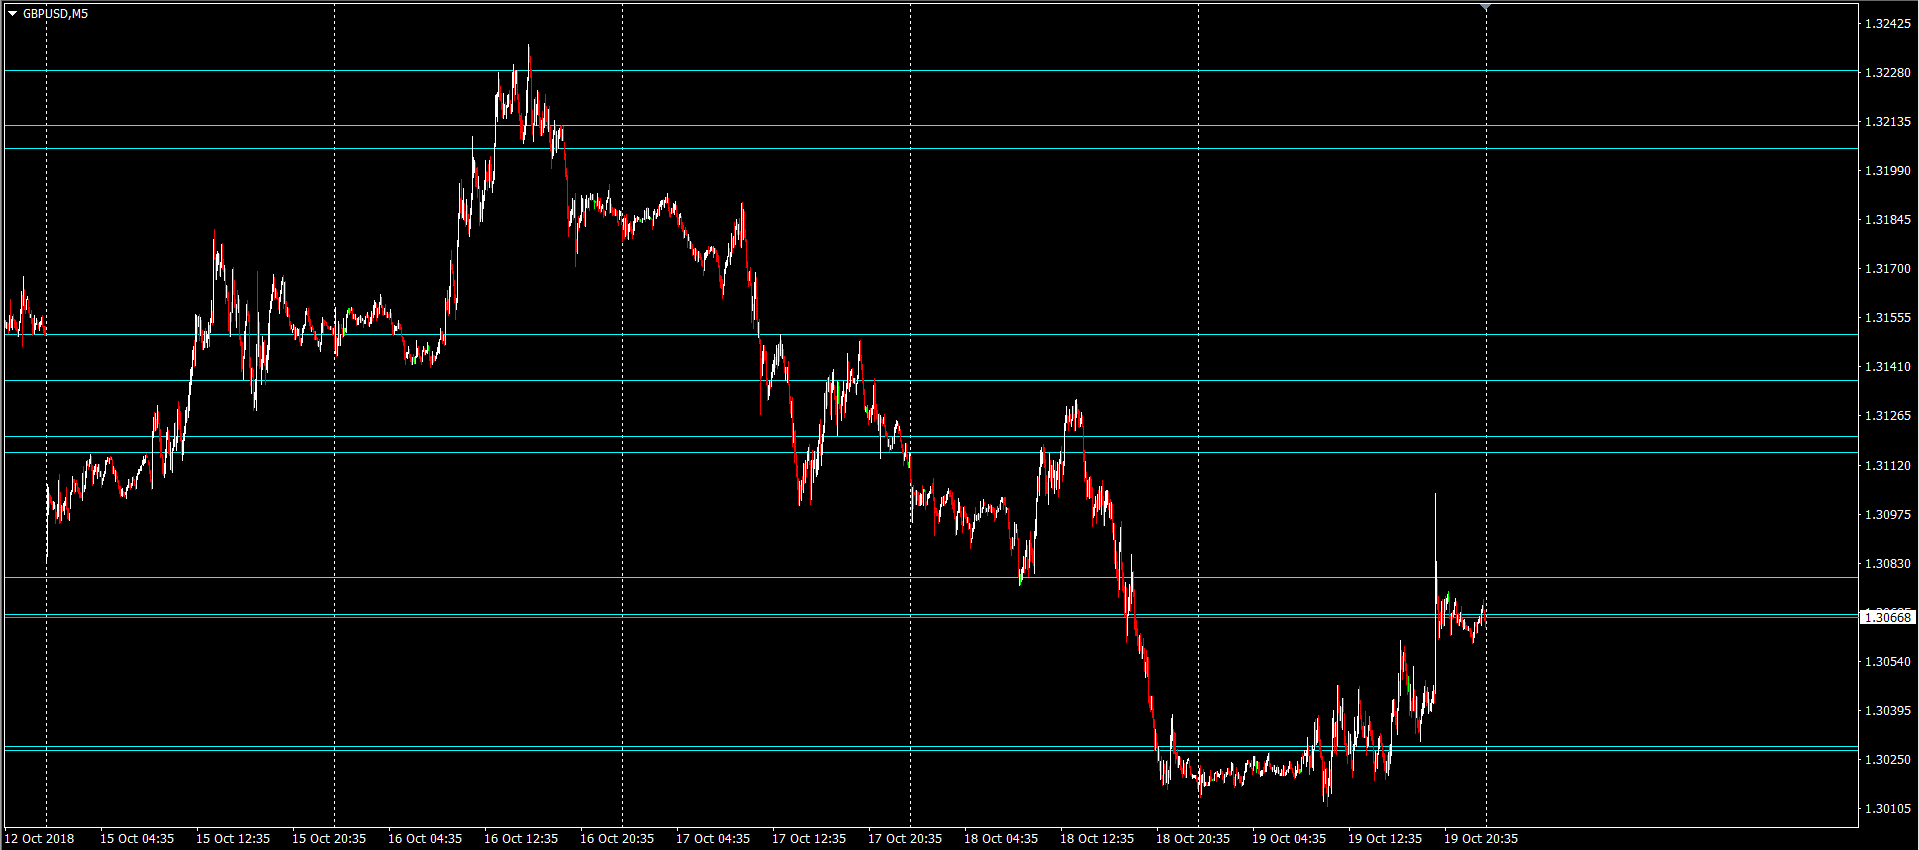Select the 12 Oct 2018 date label
1919x850 pixels.
[40, 838]
